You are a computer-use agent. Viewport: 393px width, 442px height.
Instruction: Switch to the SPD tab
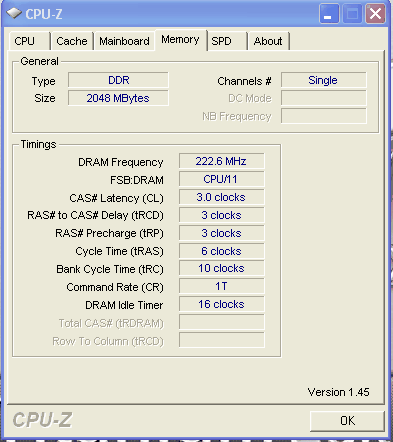point(227,41)
